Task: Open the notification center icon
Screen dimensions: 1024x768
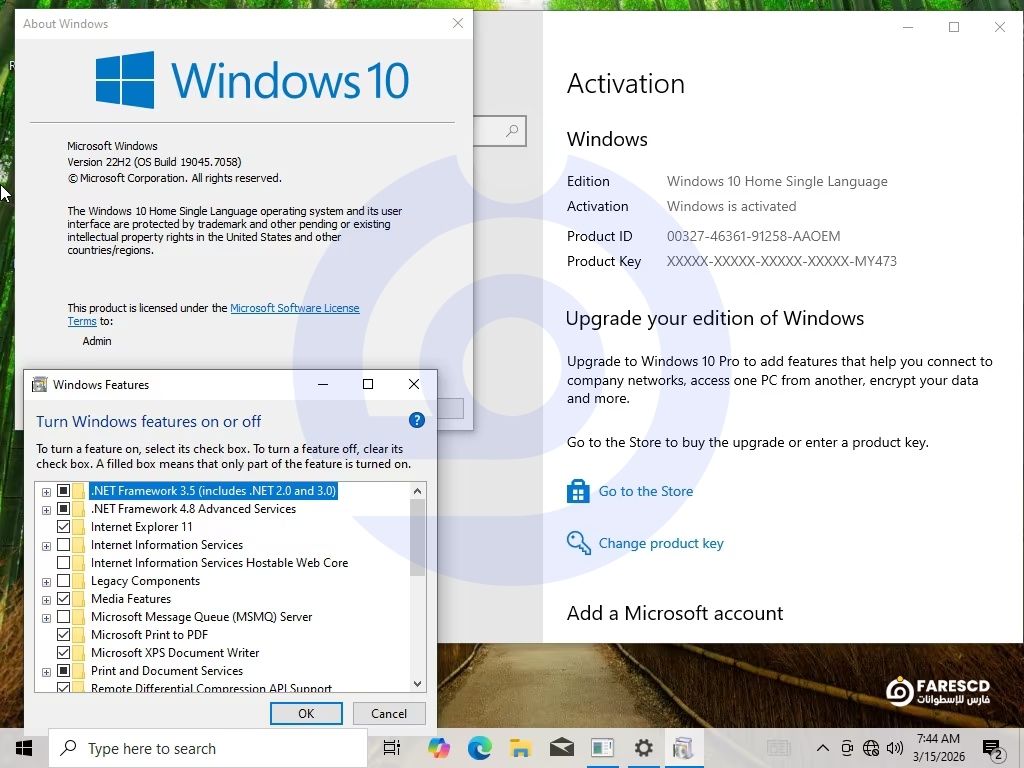Action: (992, 748)
